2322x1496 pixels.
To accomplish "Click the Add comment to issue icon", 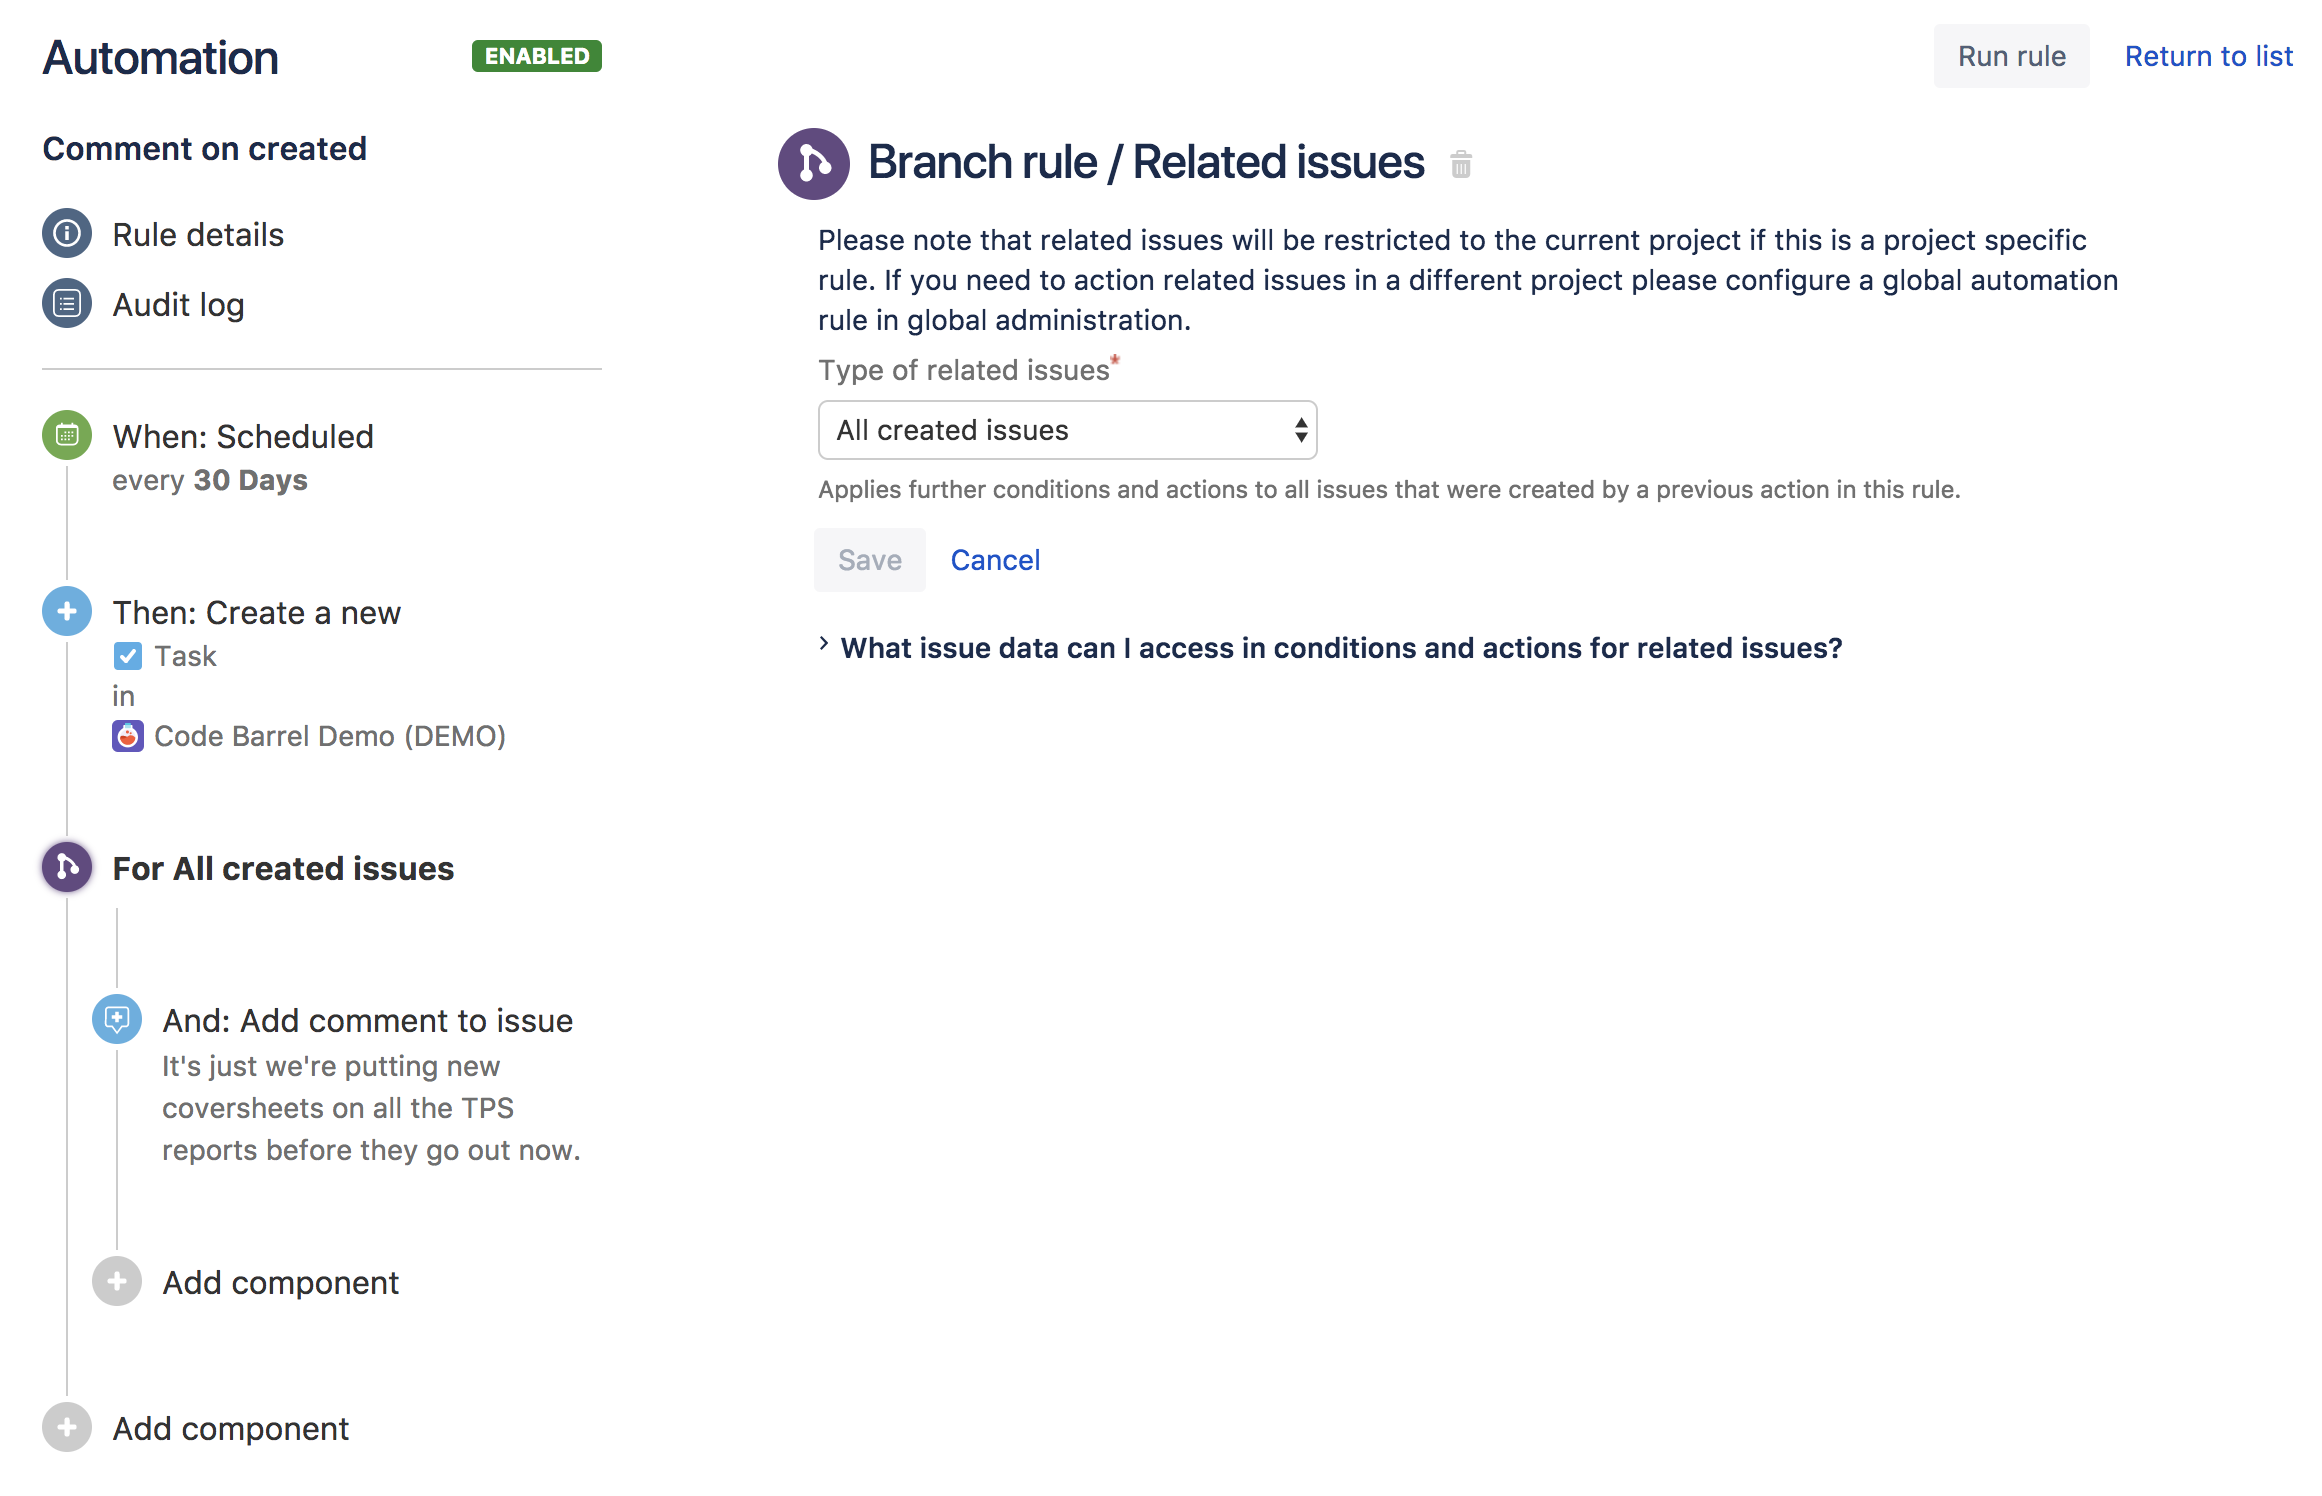I will (x=117, y=1019).
